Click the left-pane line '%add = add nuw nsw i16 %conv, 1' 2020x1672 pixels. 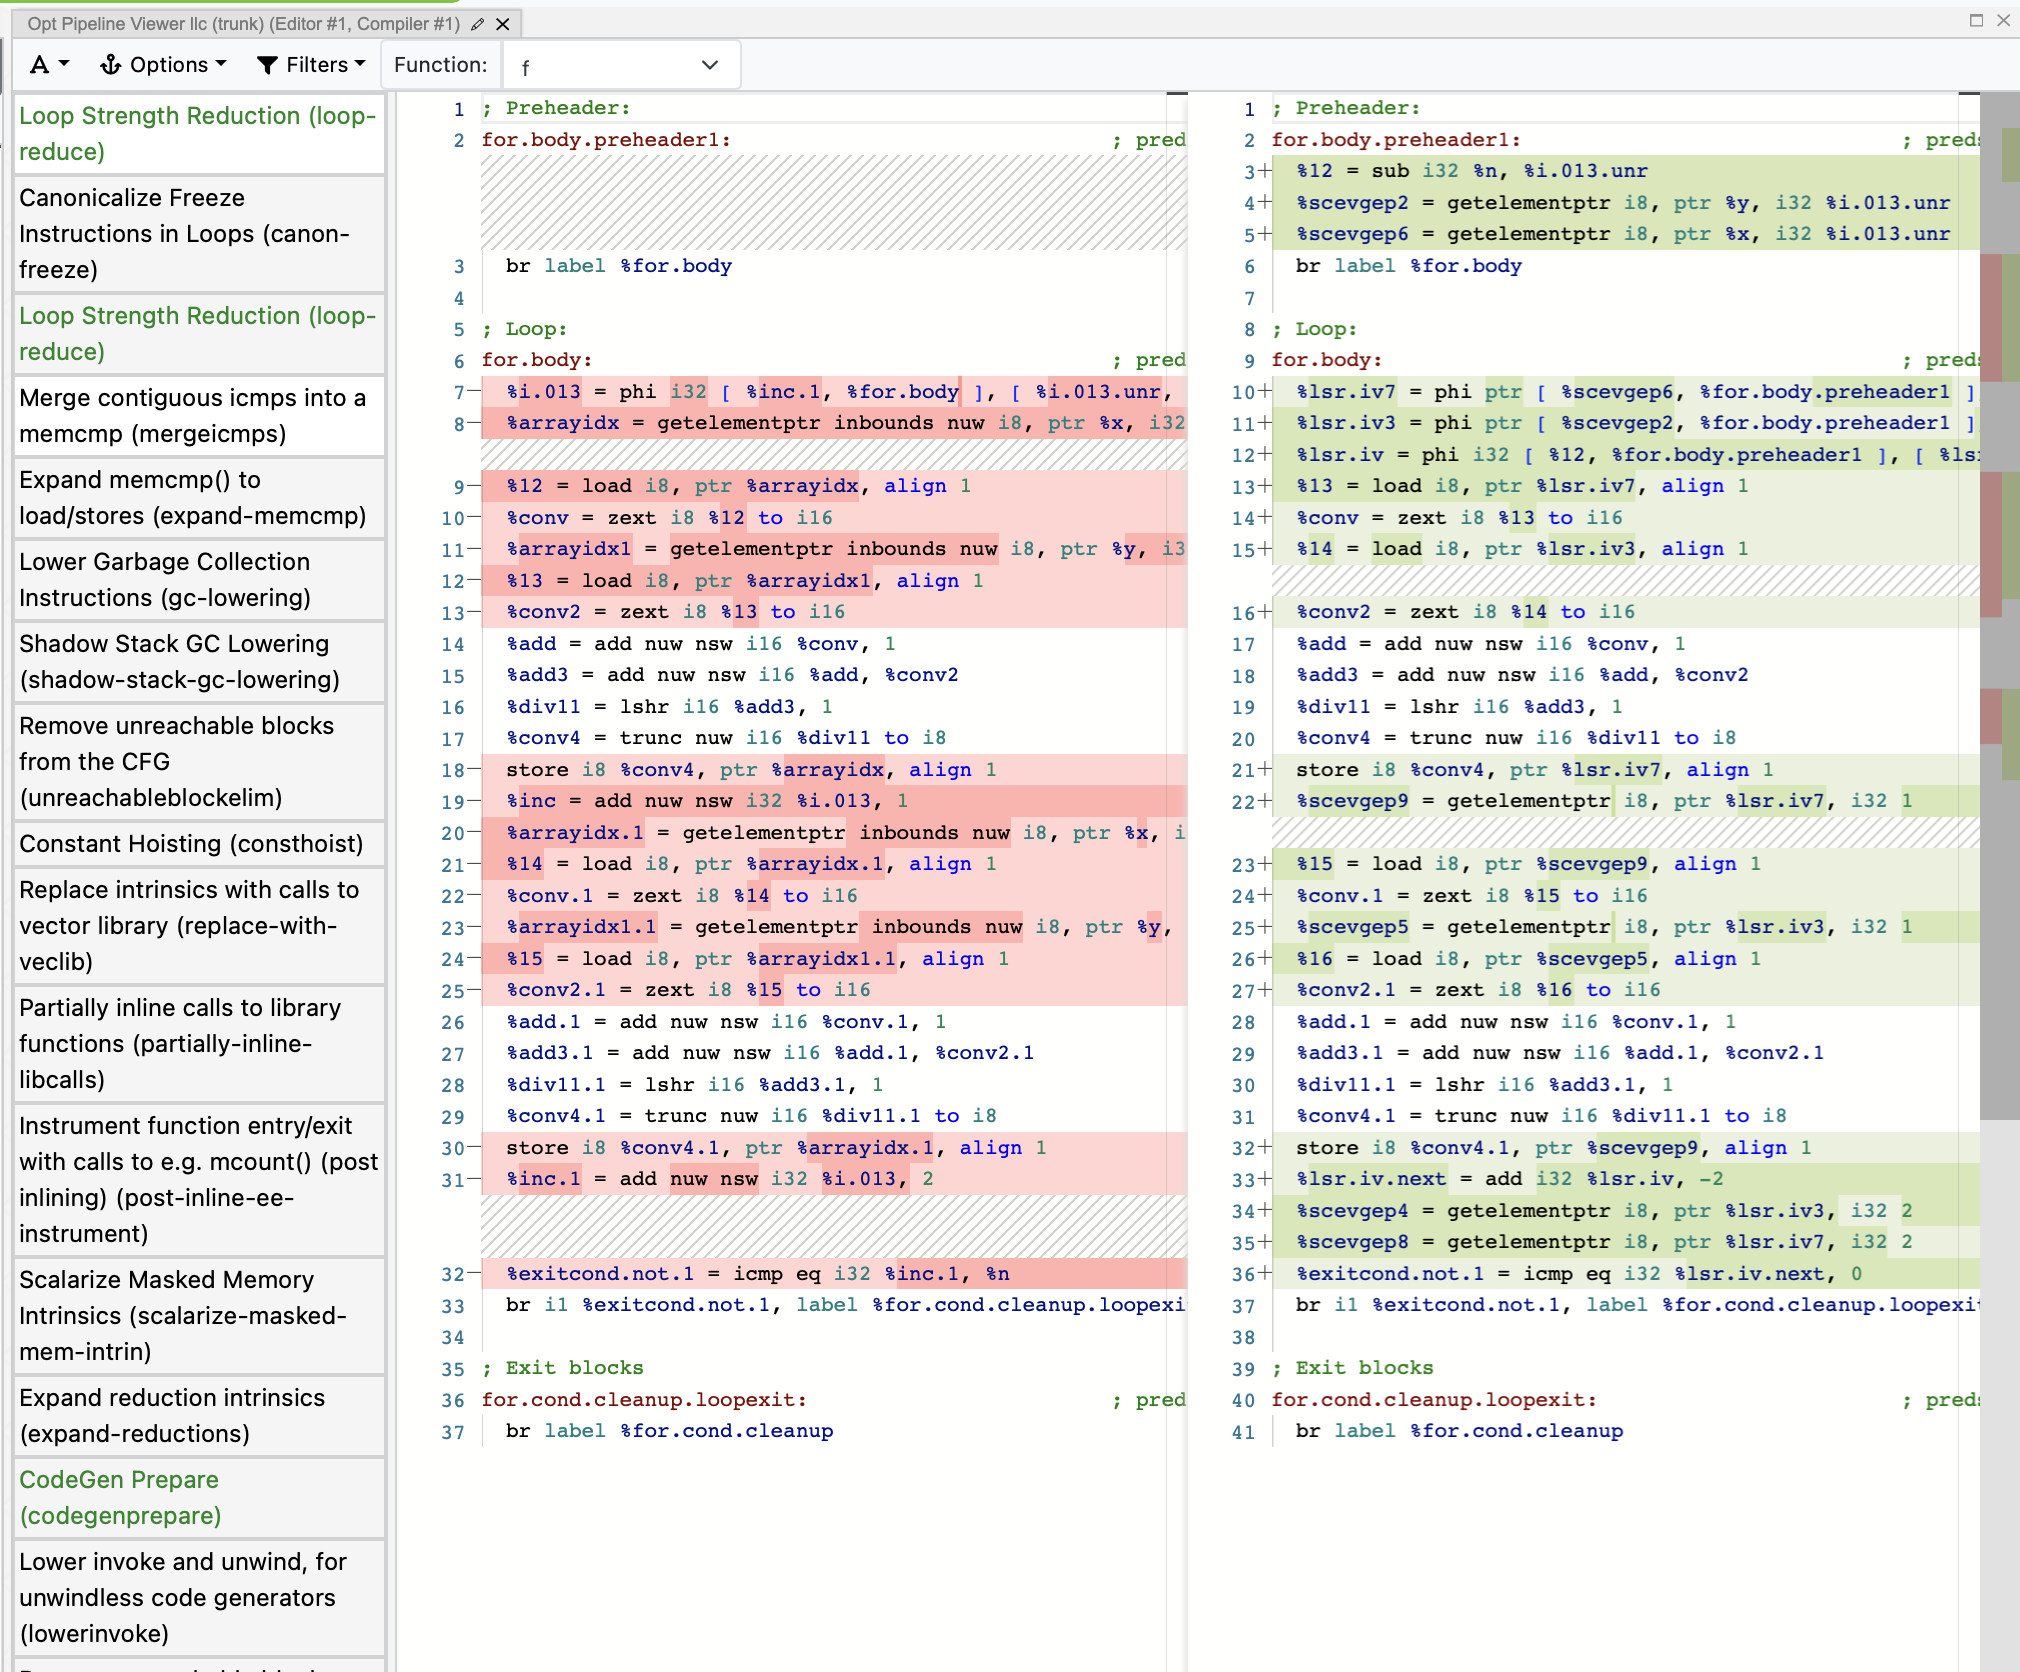click(701, 644)
